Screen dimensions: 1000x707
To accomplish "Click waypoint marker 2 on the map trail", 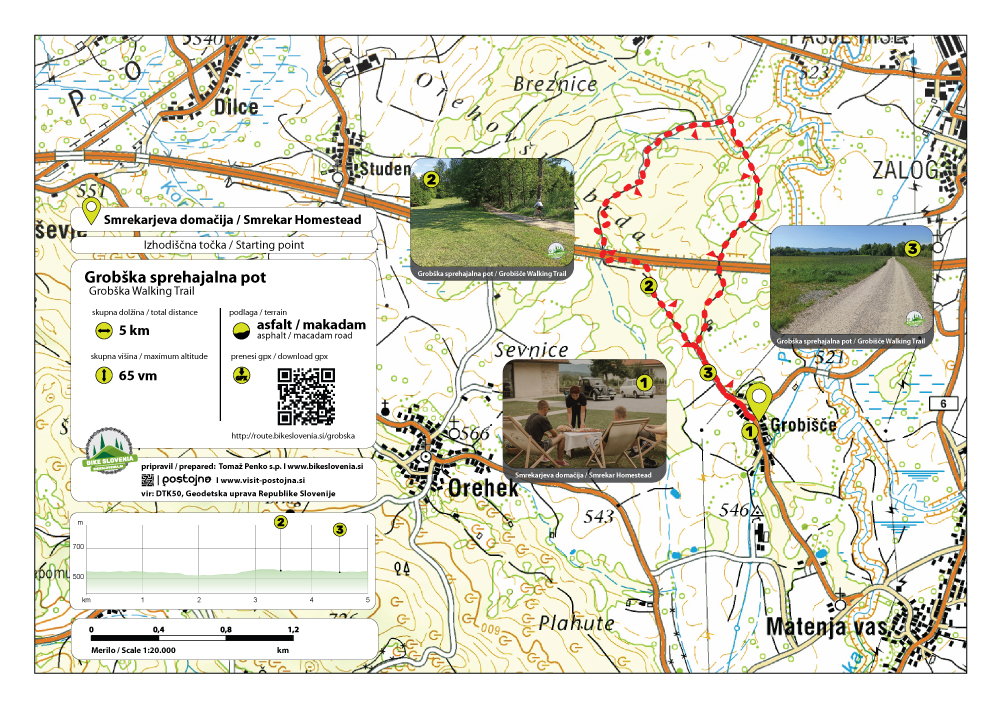I will point(648,286).
